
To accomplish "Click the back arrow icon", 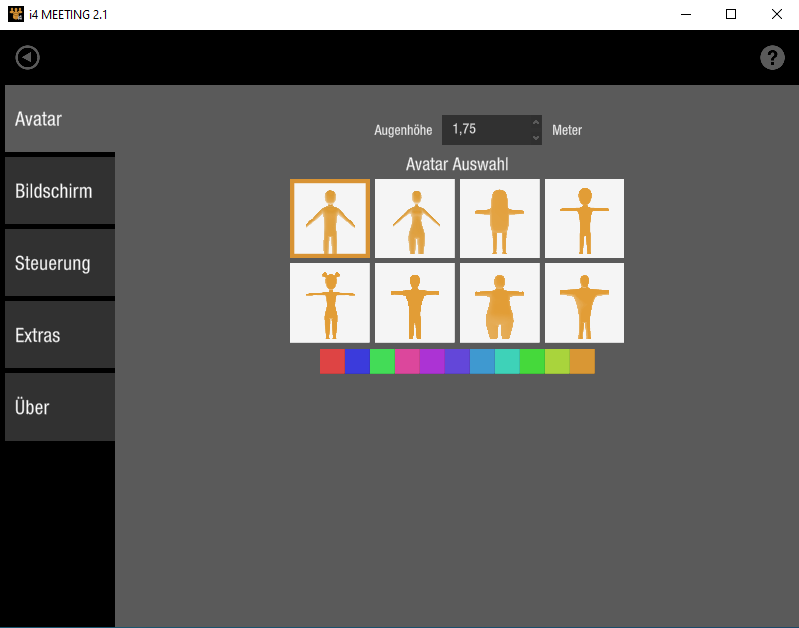I will click(x=27, y=58).
